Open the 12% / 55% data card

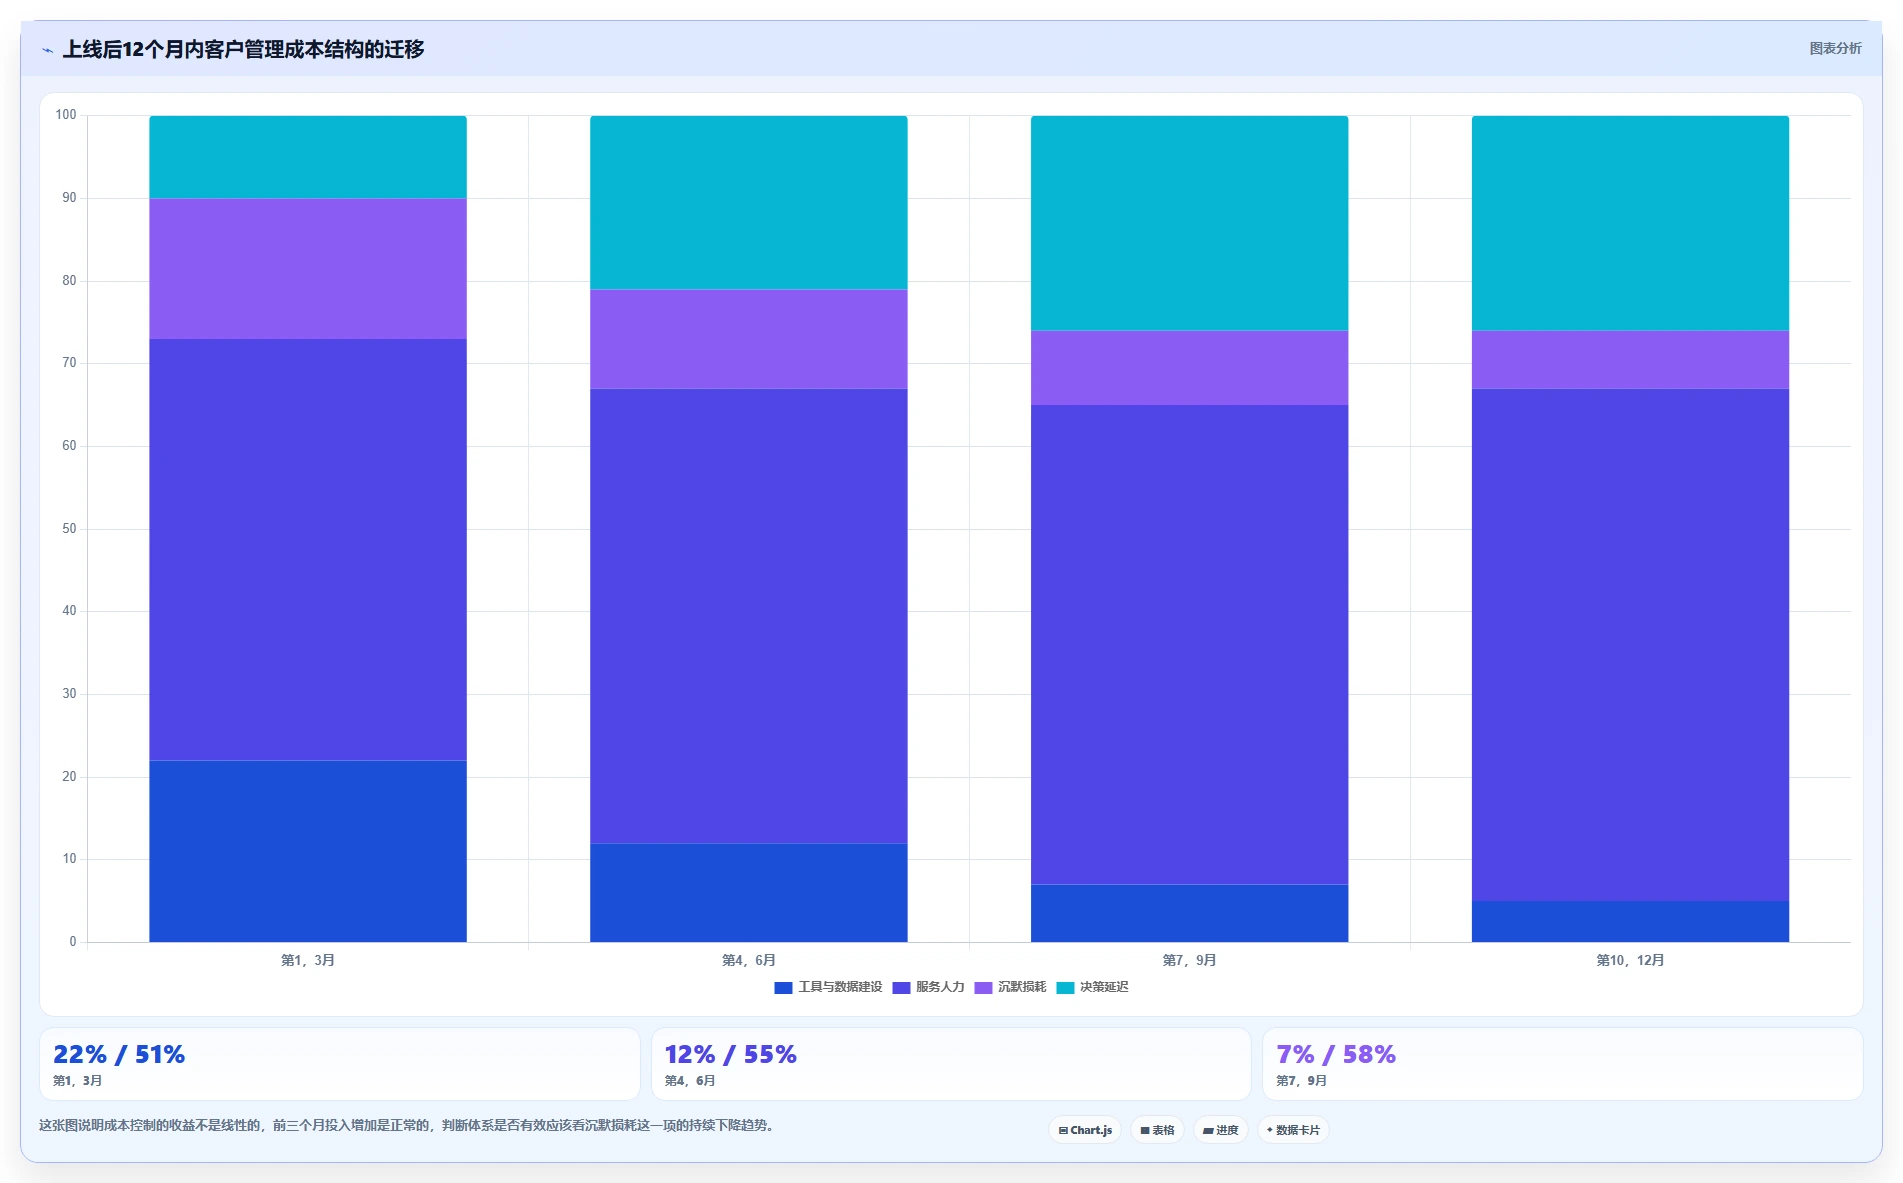click(x=951, y=1064)
